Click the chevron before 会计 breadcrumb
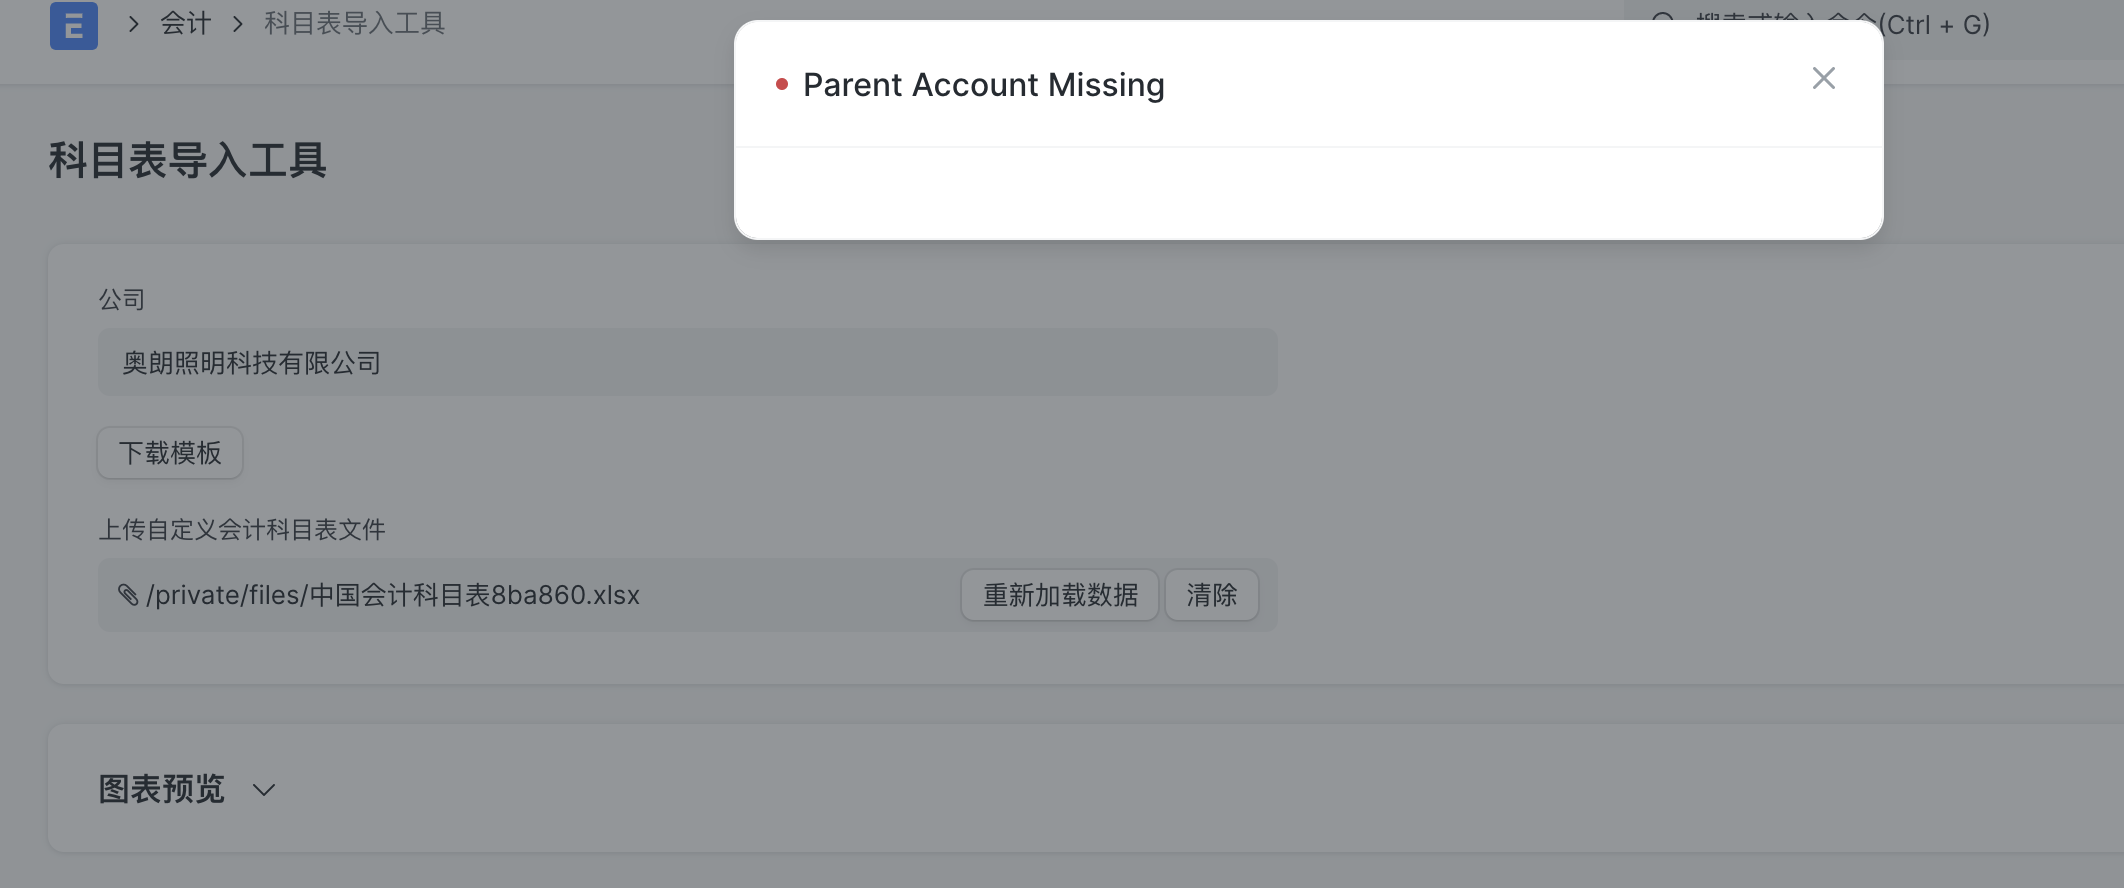 point(133,24)
